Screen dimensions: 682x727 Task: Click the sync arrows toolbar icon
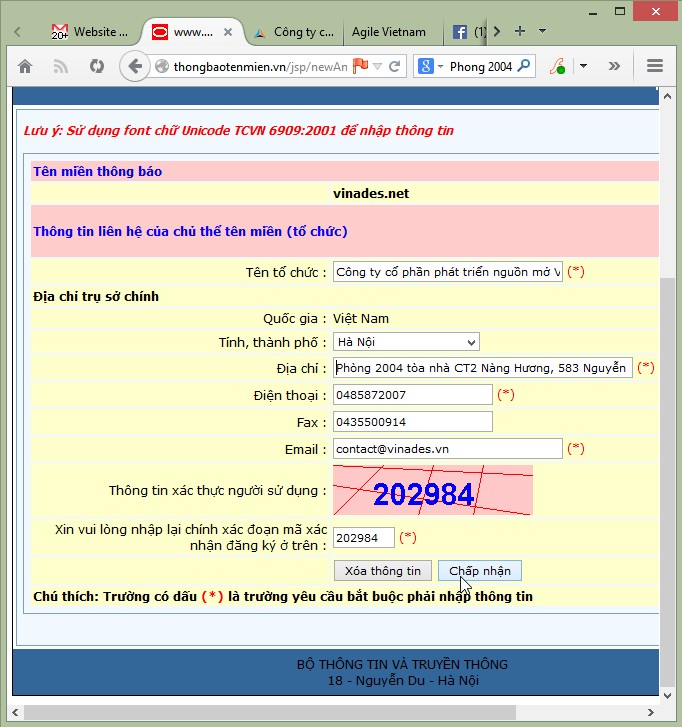97,66
